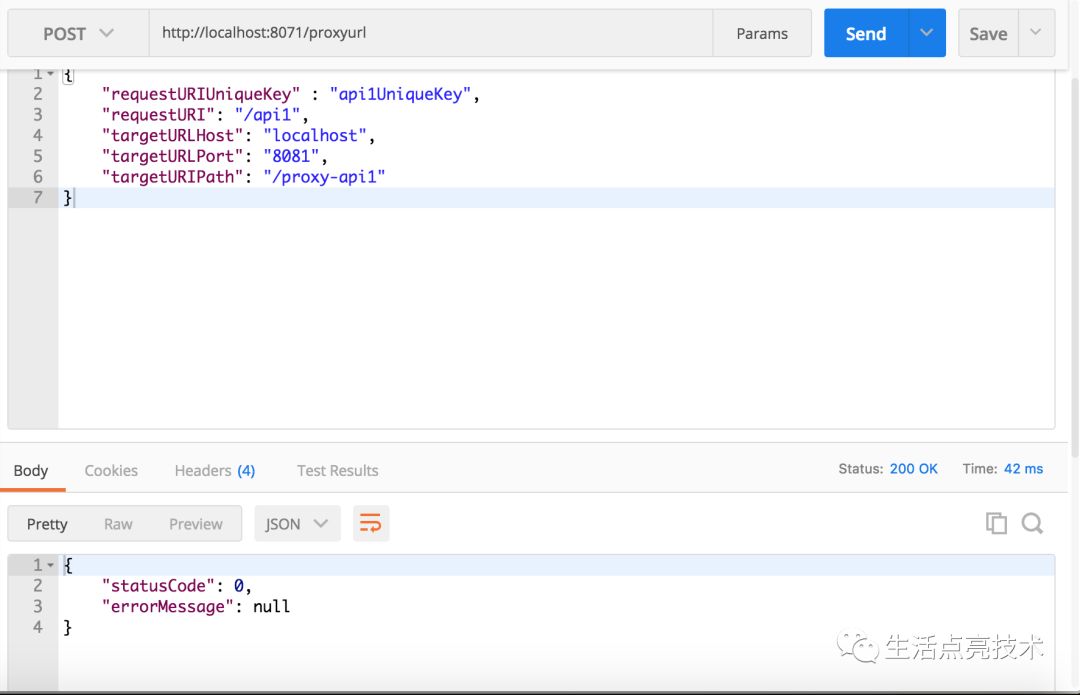Collapse the response JSON fold arrow at line 1
1080x695 pixels.
pos(50,566)
